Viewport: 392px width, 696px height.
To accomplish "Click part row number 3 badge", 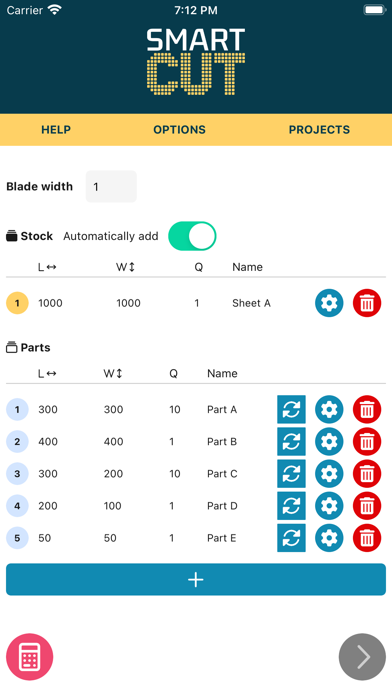I will pyautogui.click(x=17, y=474).
